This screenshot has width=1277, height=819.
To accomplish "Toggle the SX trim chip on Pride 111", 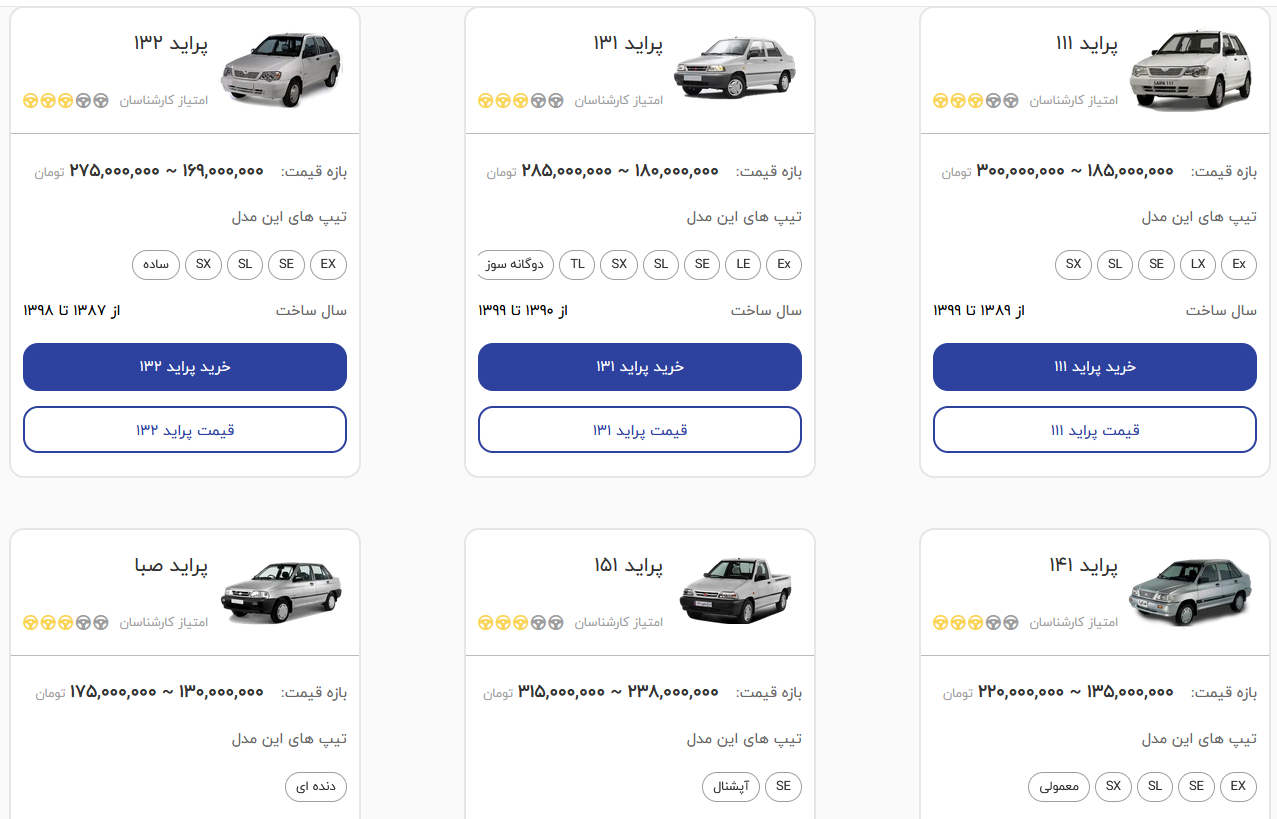I will pyautogui.click(x=1073, y=264).
